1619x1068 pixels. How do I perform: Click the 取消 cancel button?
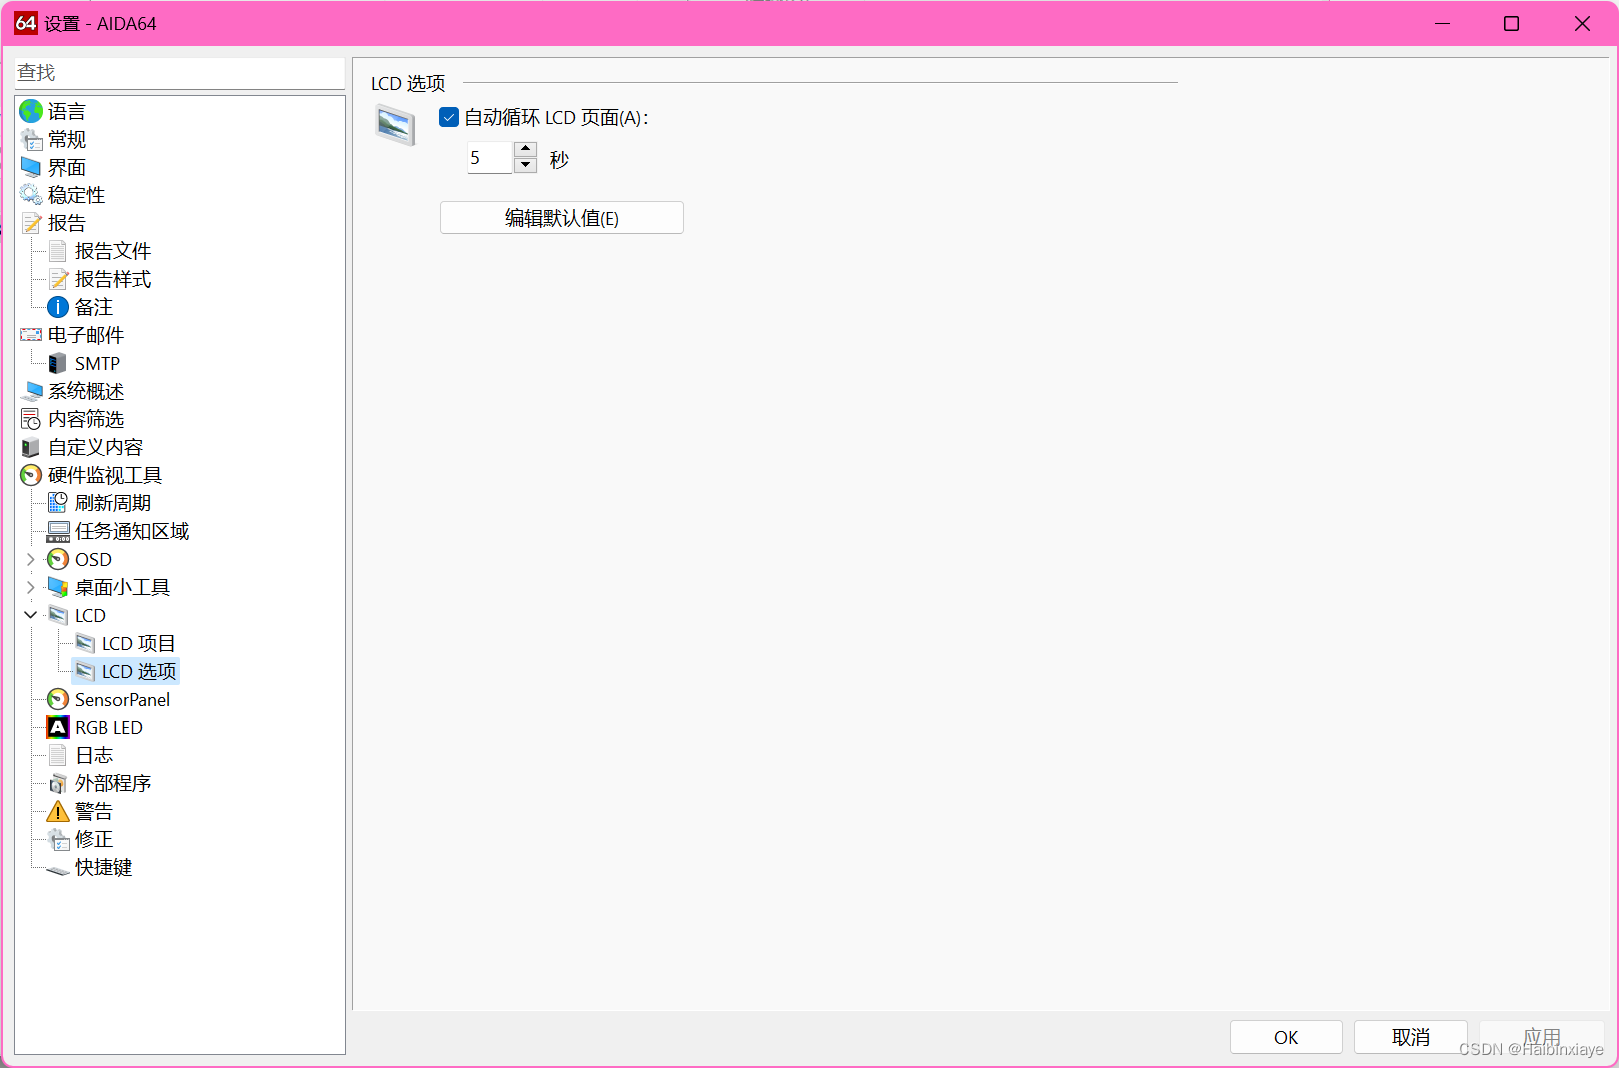click(1410, 1037)
